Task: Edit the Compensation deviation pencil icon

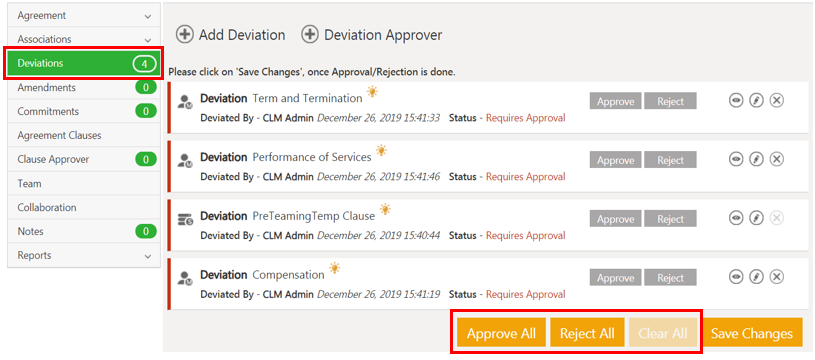Action: click(756, 277)
